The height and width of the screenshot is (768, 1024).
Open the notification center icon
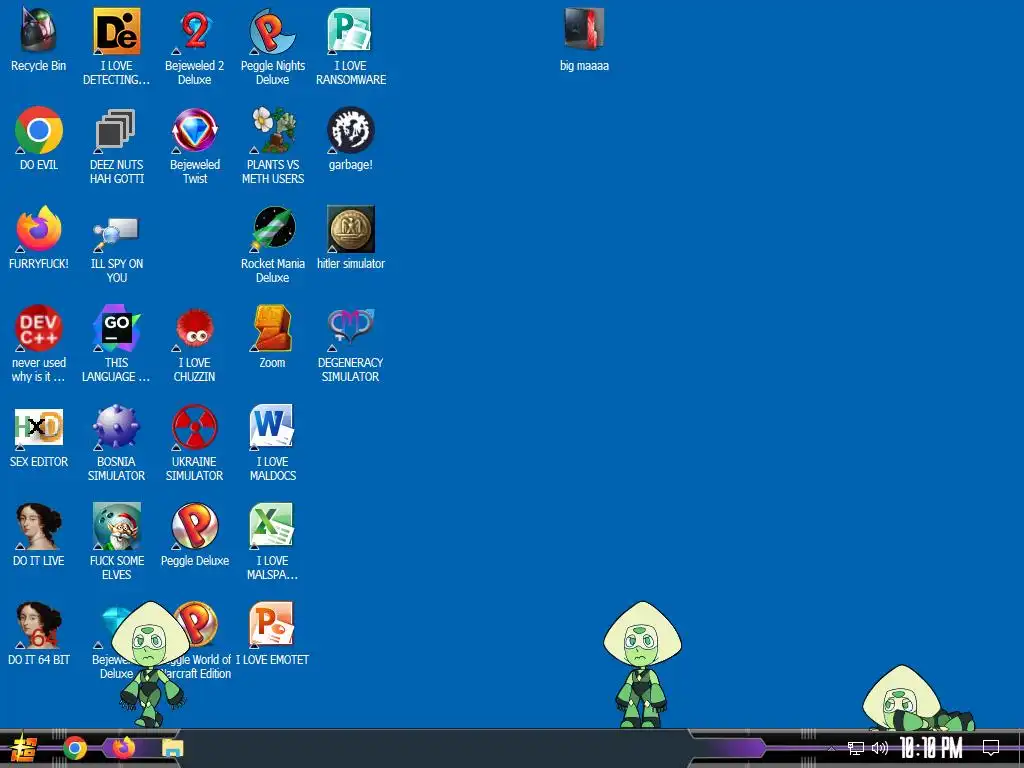click(991, 748)
